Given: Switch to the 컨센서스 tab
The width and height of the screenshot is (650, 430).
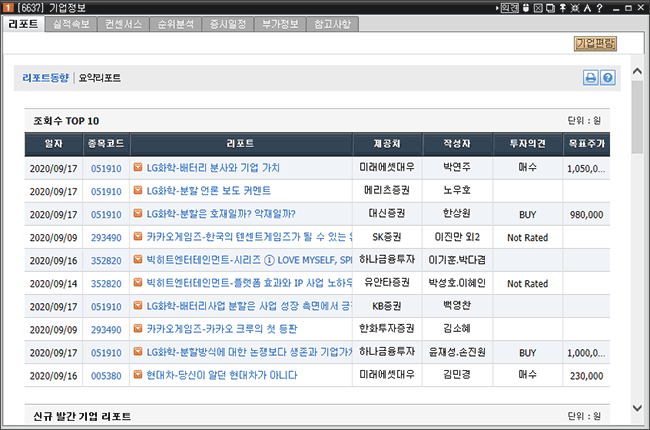Looking at the screenshot, I should (124, 24).
